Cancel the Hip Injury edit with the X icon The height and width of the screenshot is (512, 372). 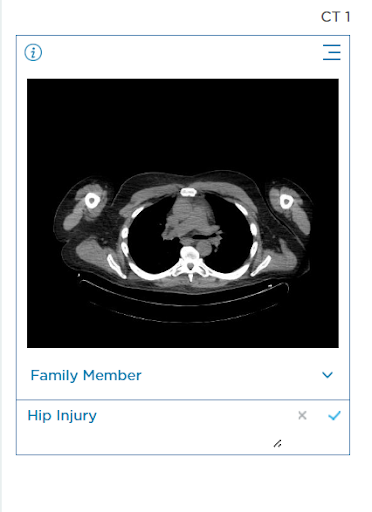(302, 415)
